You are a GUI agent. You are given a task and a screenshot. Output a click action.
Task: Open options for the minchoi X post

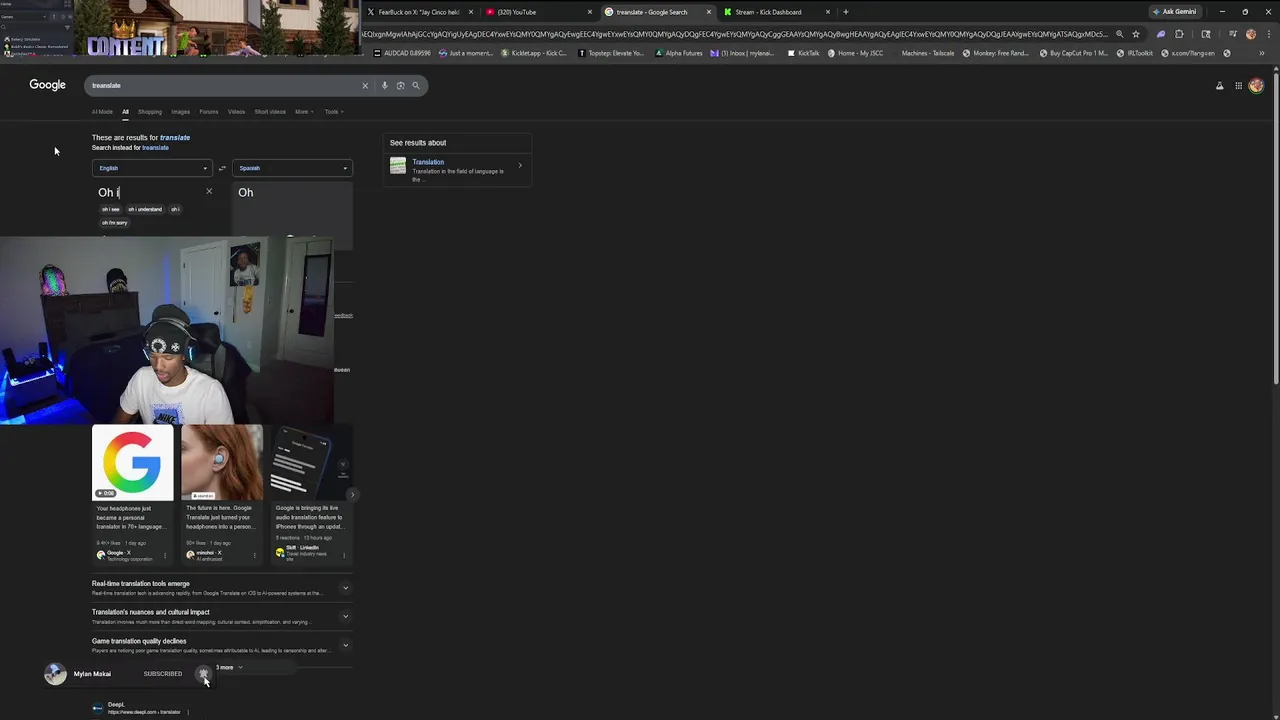click(x=254, y=555)
